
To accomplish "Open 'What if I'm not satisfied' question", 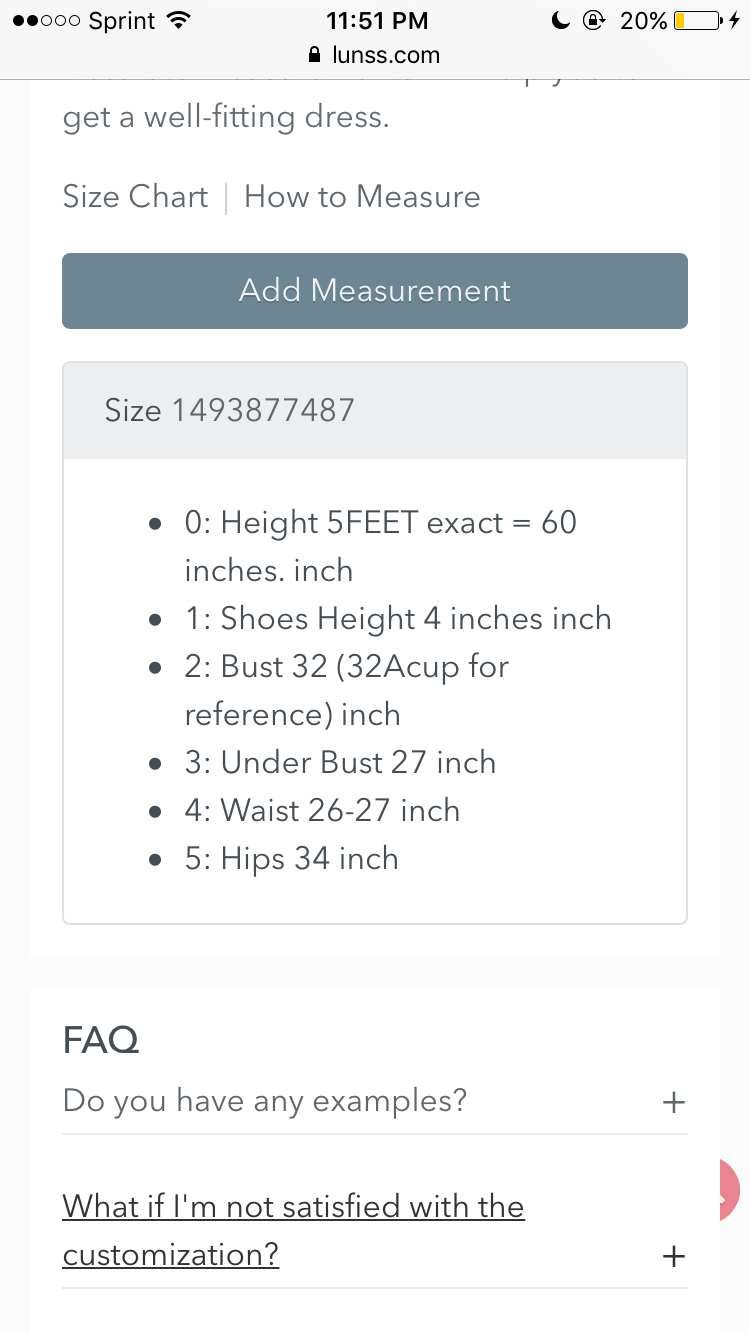I will pyautogui.click(x=293, y=1230).
